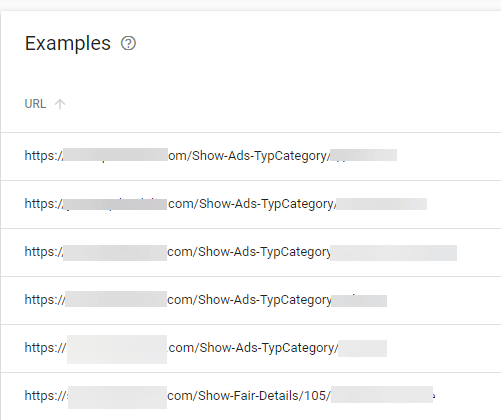Sort by the URL column header
Image resolution: width=501 pixels, height=420 pixels.
35,104
